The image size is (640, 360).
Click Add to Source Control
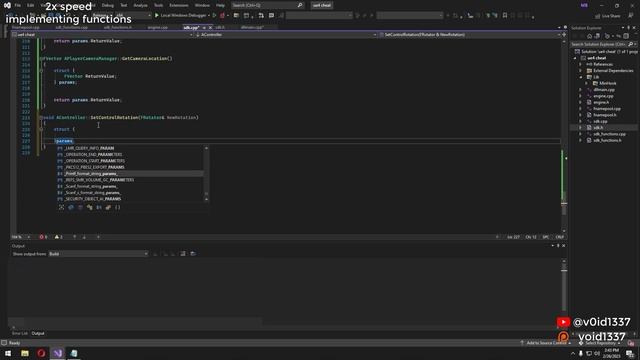coord(545,343)
